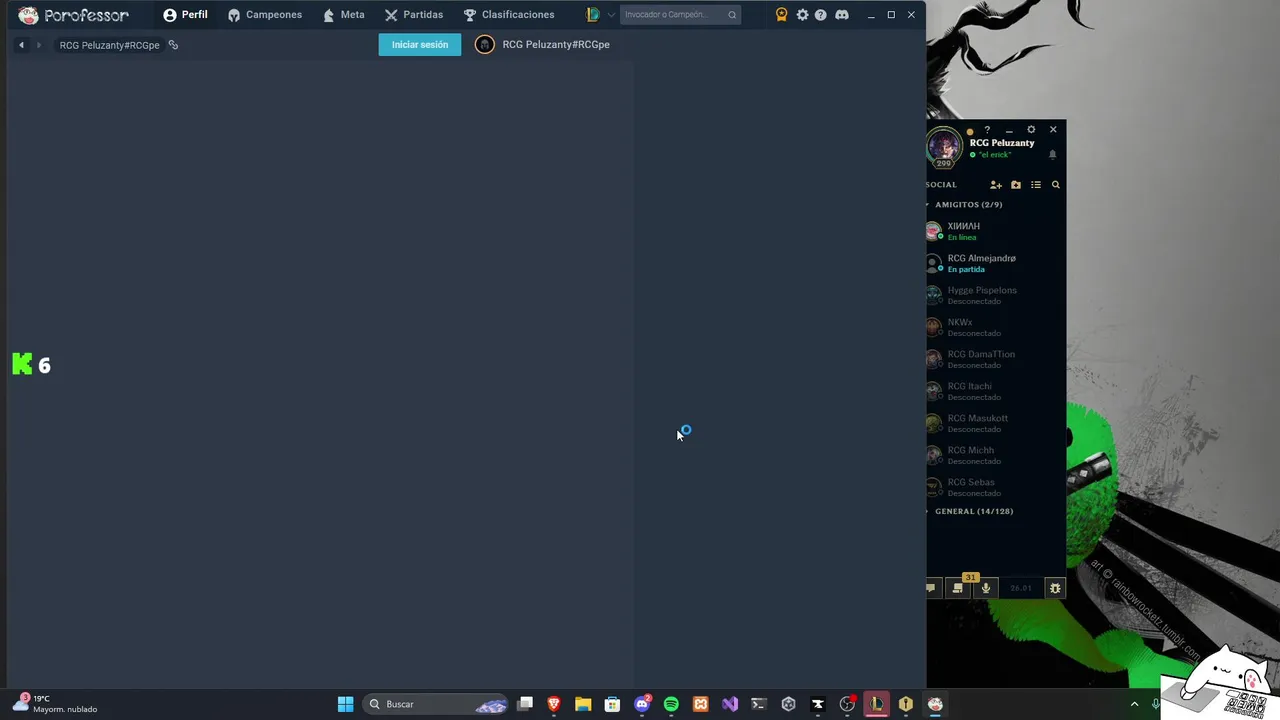
Task: Open the Perfil tab in Porofessor
Action: pyautogui.click(x=185, y=15)
